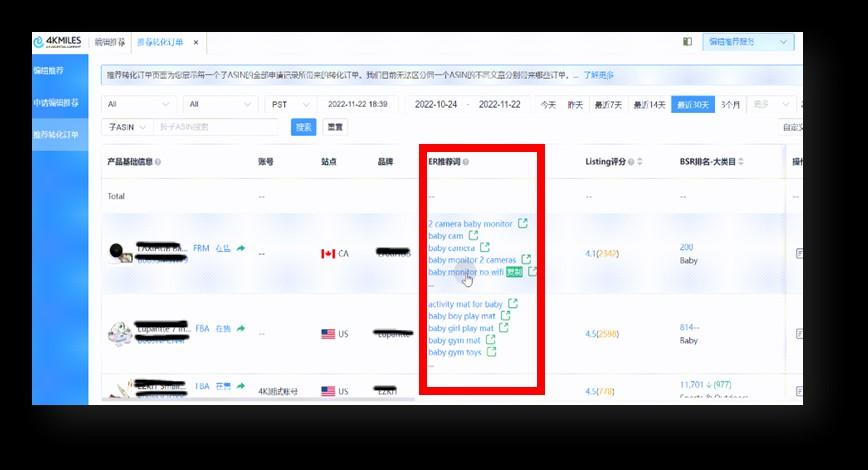868x470 pixels.
Task: Open external link icon next to 'baby gym toys'
Action: point(491,352)
